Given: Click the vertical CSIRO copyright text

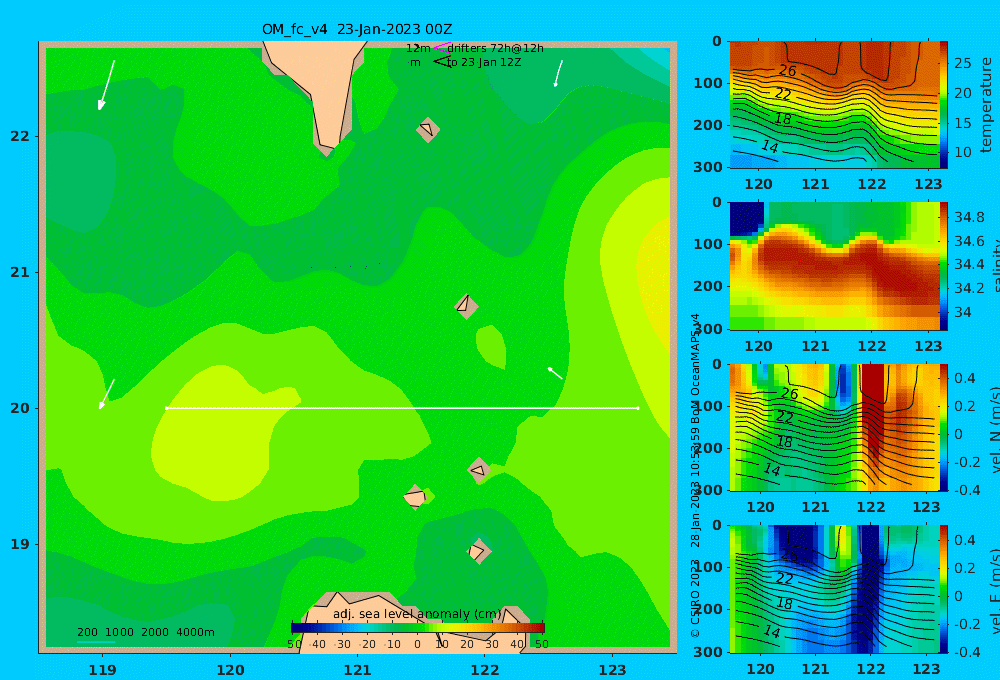Looking at the screenshot, I should coord(695,475).
